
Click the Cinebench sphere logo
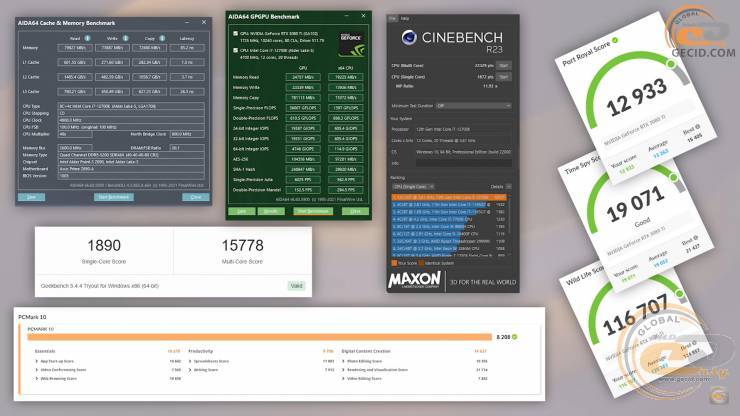pyautogui.click(x=409, y=37)
